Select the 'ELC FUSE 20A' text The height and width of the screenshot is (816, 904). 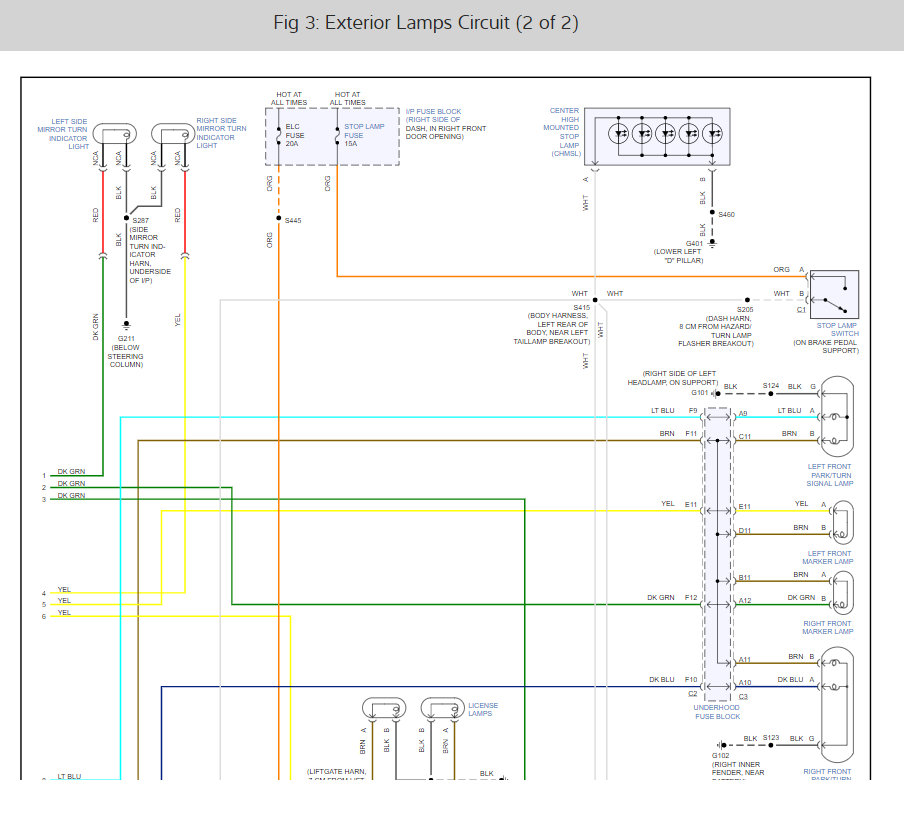[295, 135]
